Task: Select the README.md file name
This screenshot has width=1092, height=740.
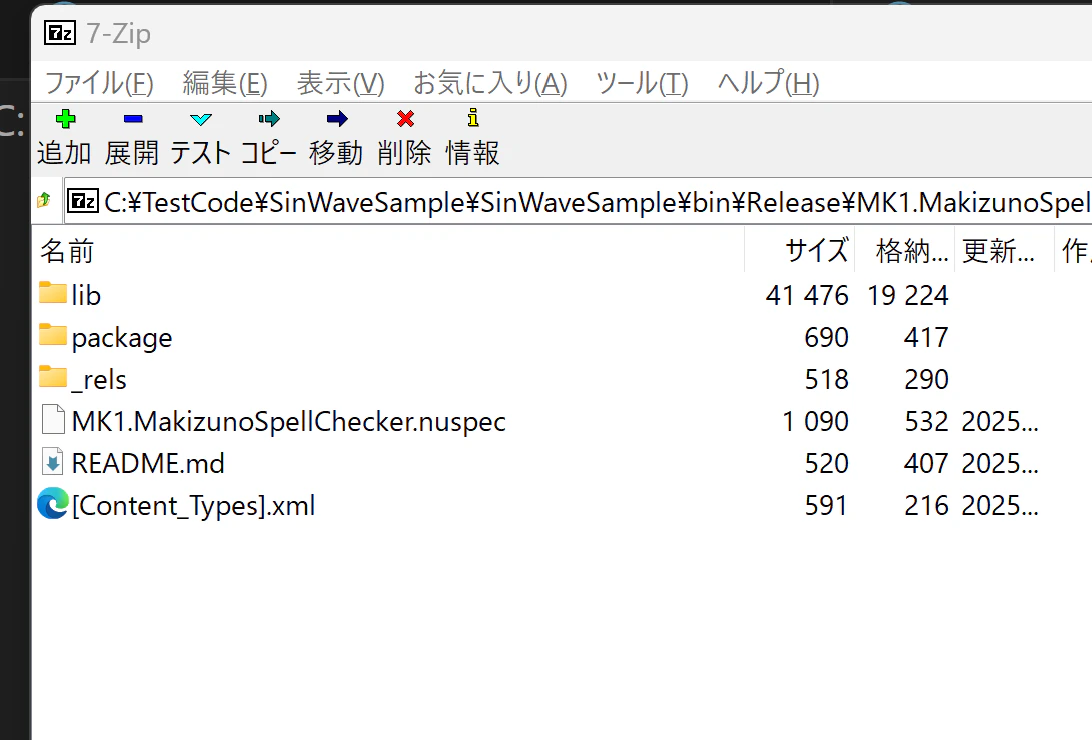Action: click(148, 464)
